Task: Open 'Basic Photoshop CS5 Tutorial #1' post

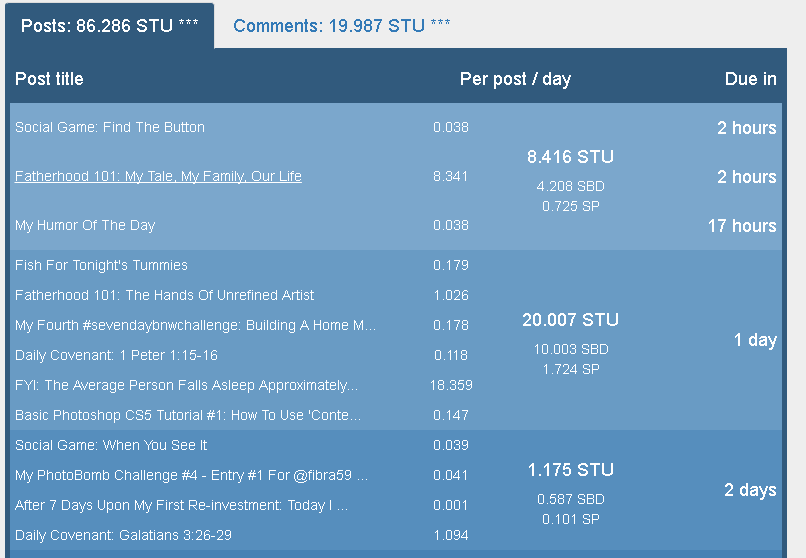Action: pos(188,415)
